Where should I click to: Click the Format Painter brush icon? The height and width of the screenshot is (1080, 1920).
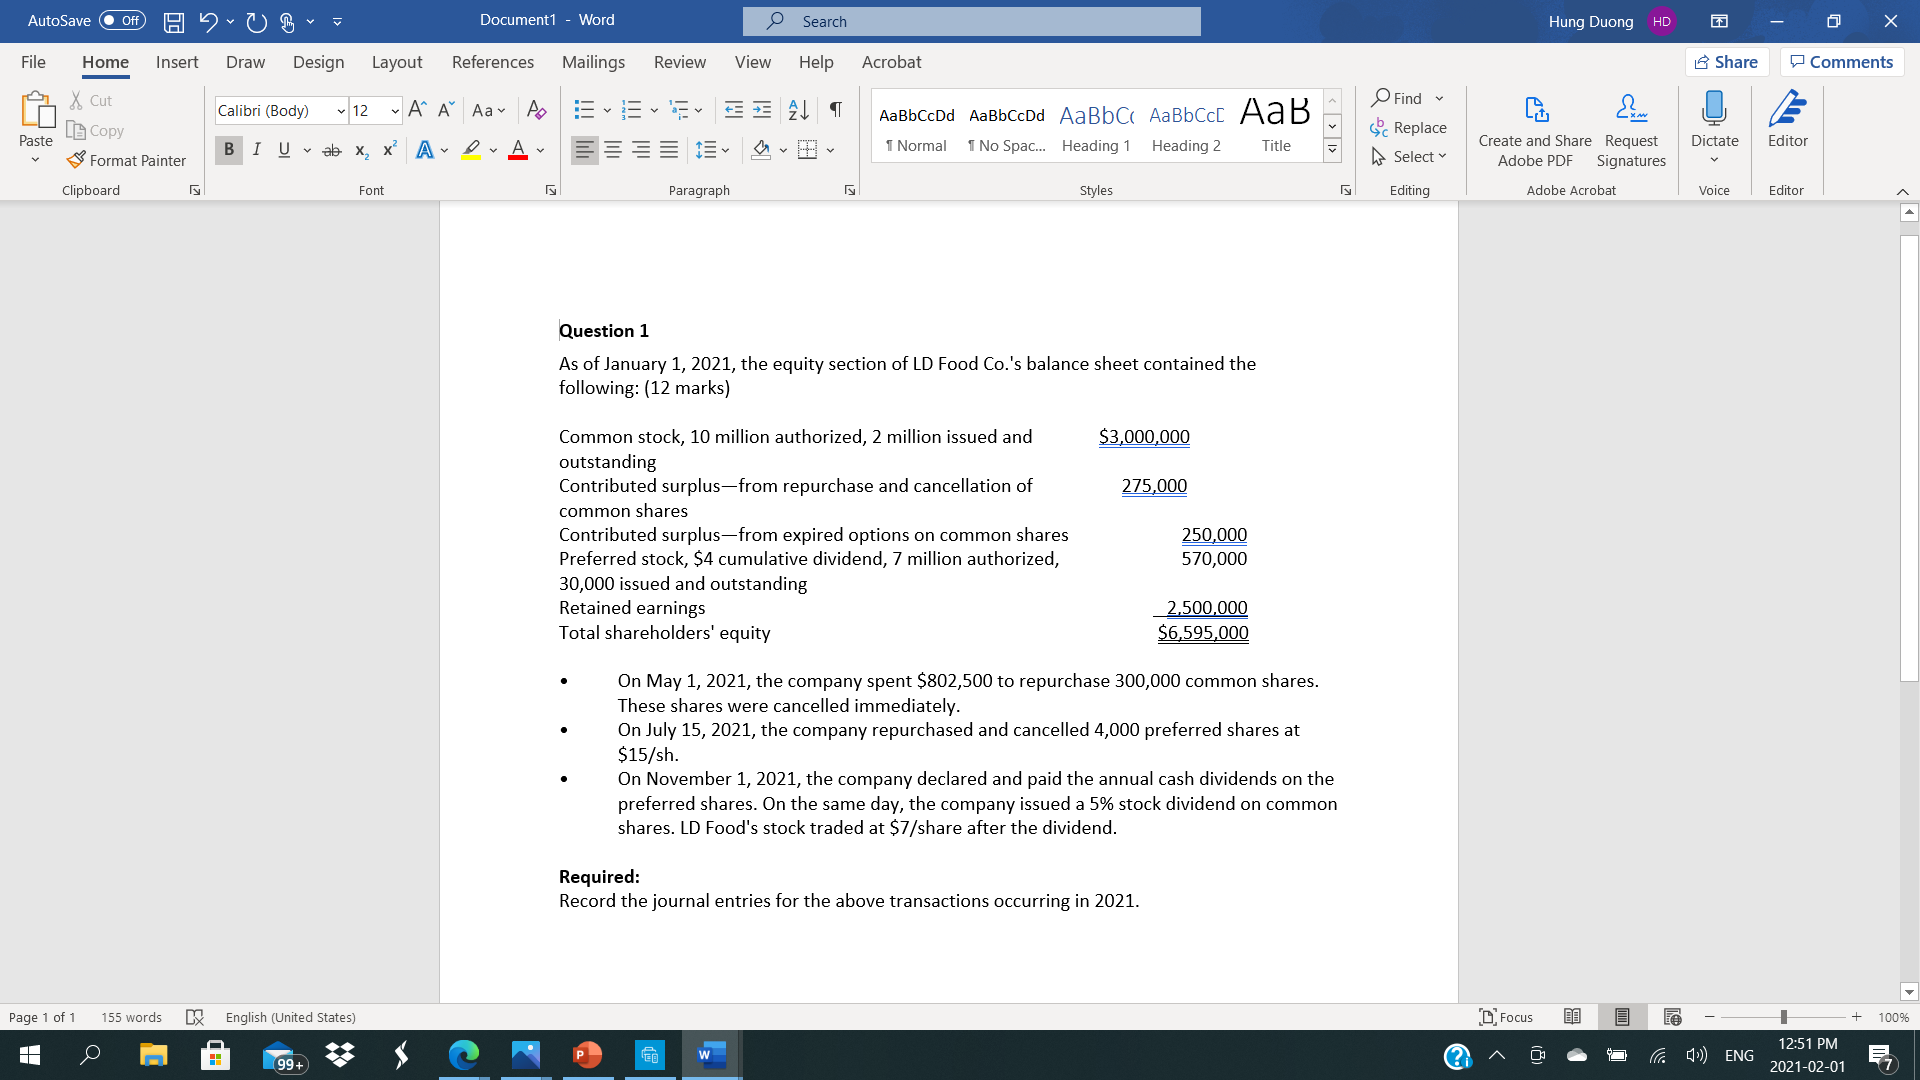(x=76, y=160)
